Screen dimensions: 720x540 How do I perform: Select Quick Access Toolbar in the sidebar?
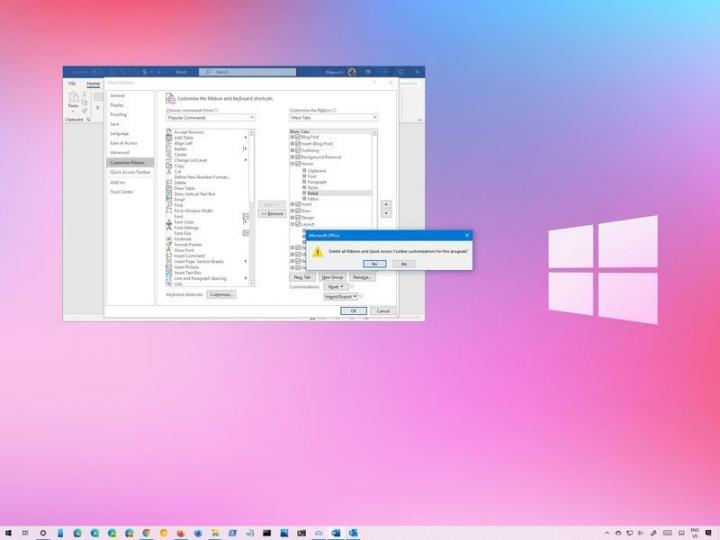[x=128, y=172]
